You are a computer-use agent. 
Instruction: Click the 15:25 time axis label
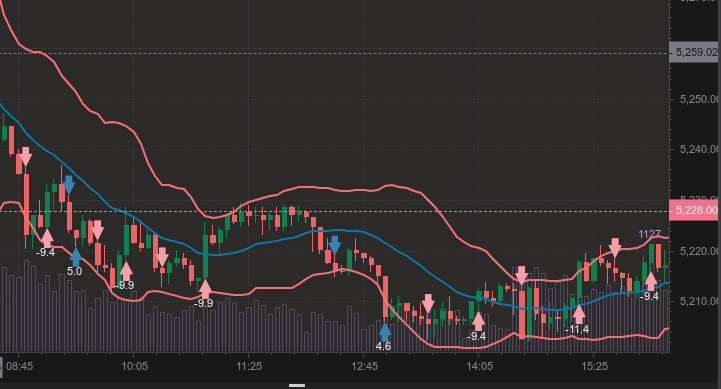pos(595,366)
